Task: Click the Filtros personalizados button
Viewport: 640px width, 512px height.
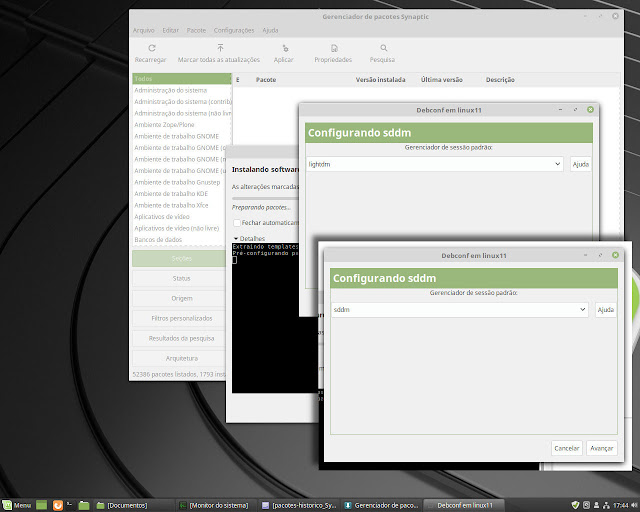Action: point(179,318)
